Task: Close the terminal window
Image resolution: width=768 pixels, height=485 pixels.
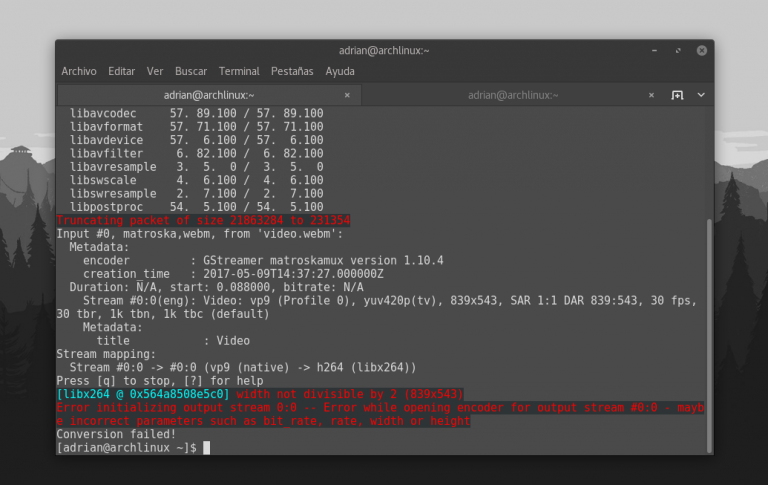Action: (701, 50)
